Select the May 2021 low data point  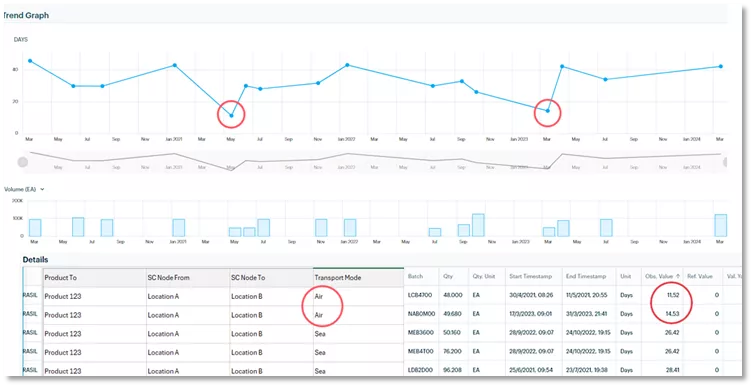(231, 116)
